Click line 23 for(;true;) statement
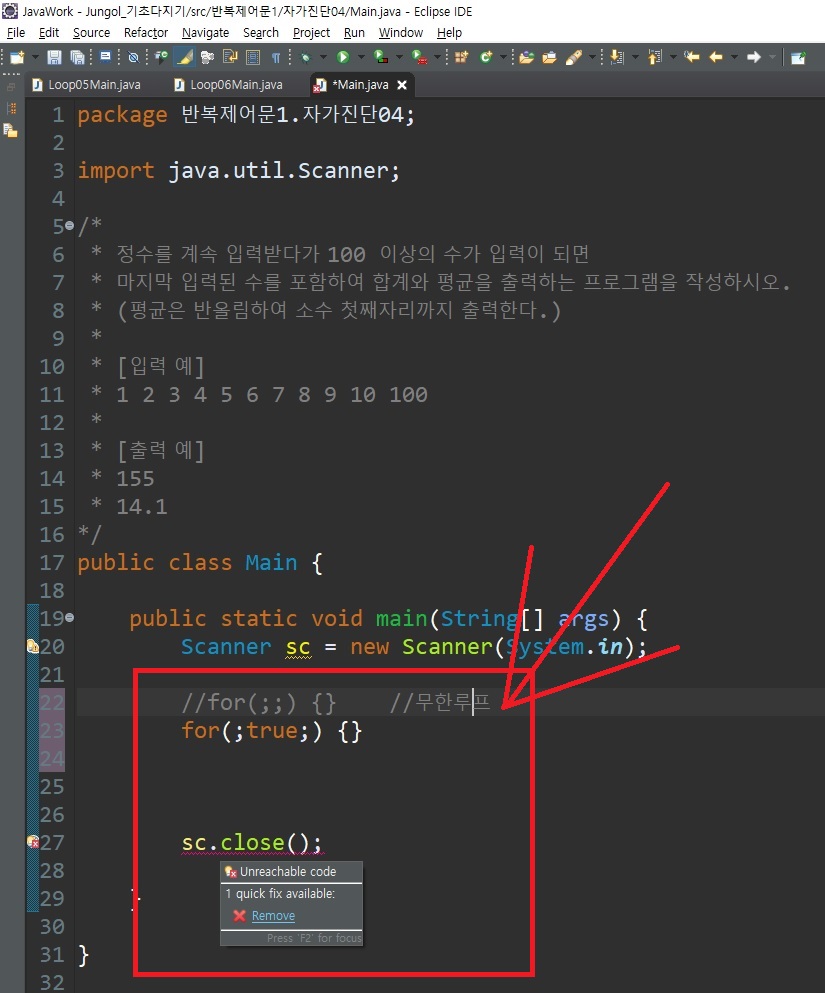The height and width of the screenshot is (993, 825). tap(272, 731)
